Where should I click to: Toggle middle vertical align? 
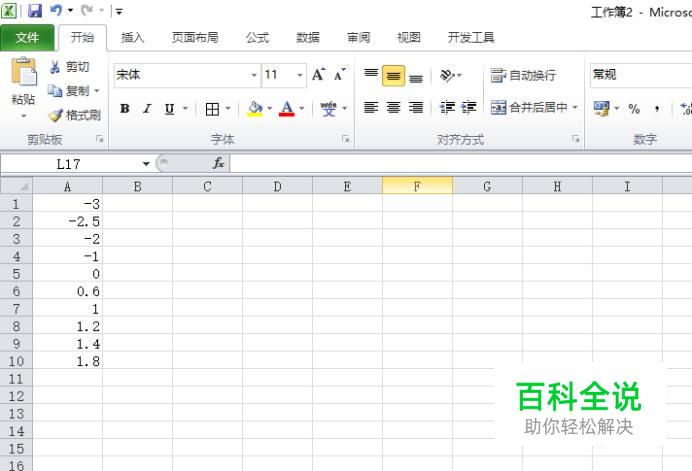393,75
